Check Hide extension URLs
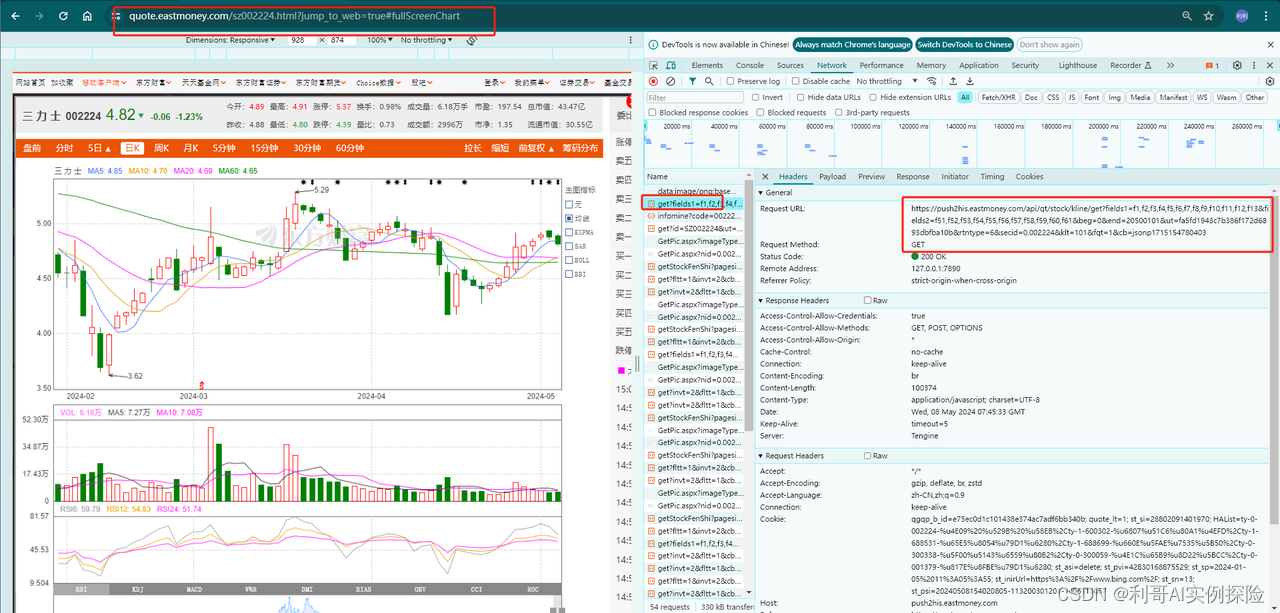The height and width of the screenshot is (613, 1280). click(874, 97)
